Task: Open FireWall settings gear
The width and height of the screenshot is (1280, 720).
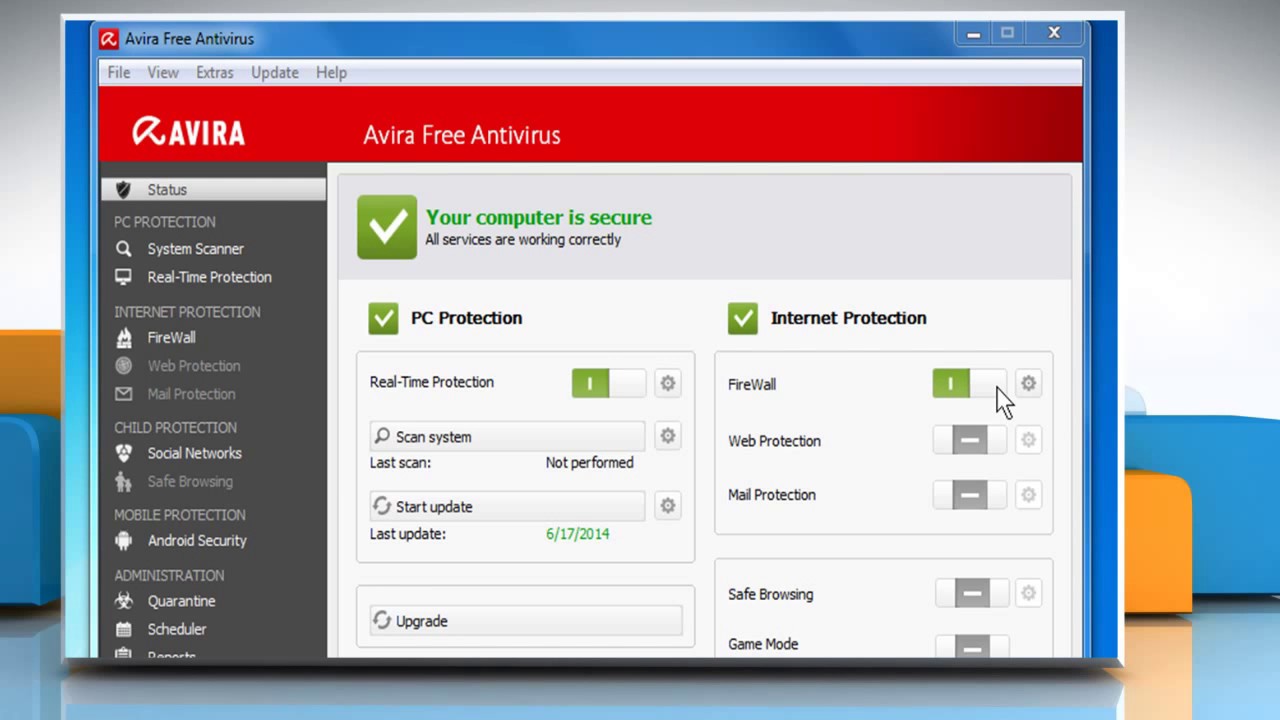Action: (x=1028, y=383)
